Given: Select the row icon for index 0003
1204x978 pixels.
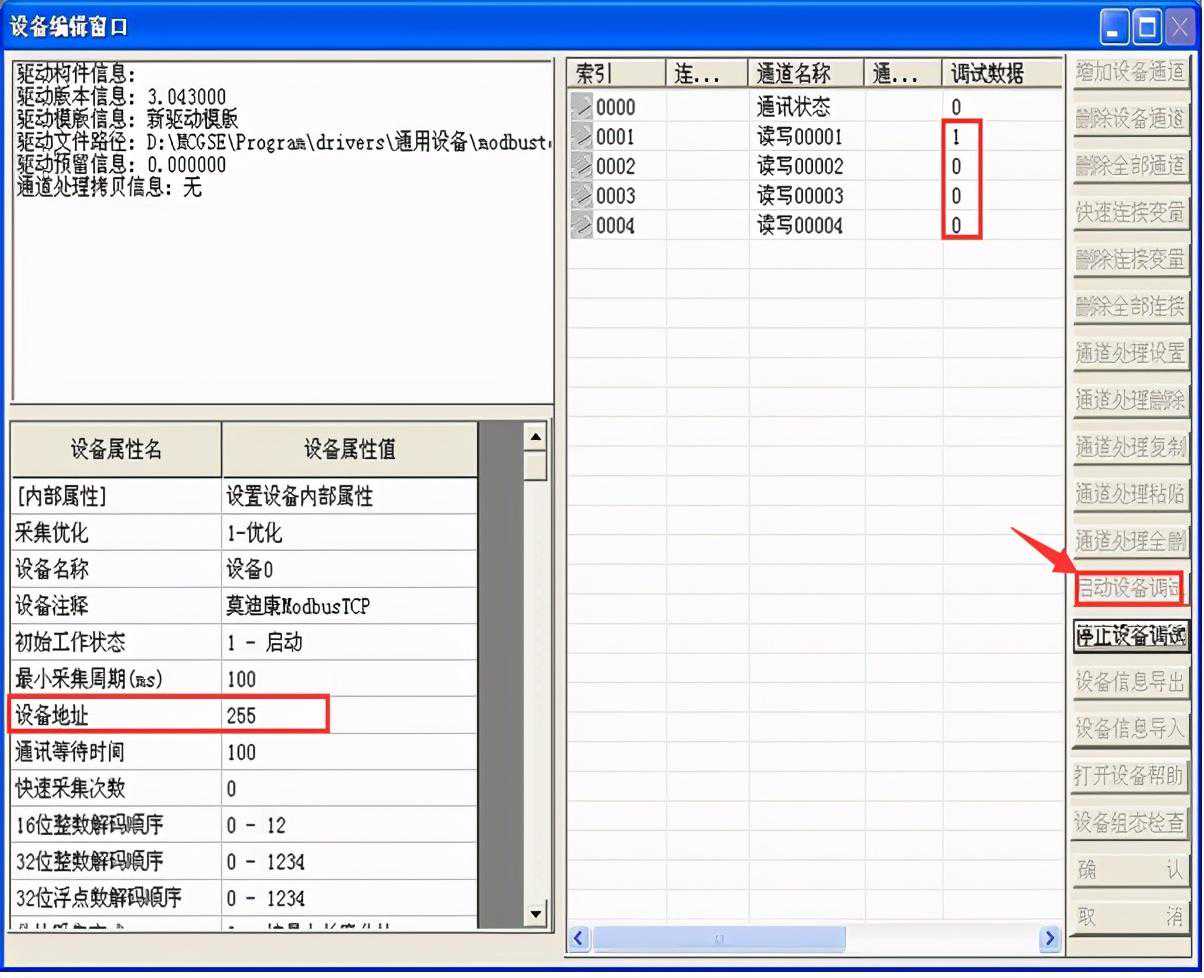Looking at the screenshot, I should coord(581,196).
